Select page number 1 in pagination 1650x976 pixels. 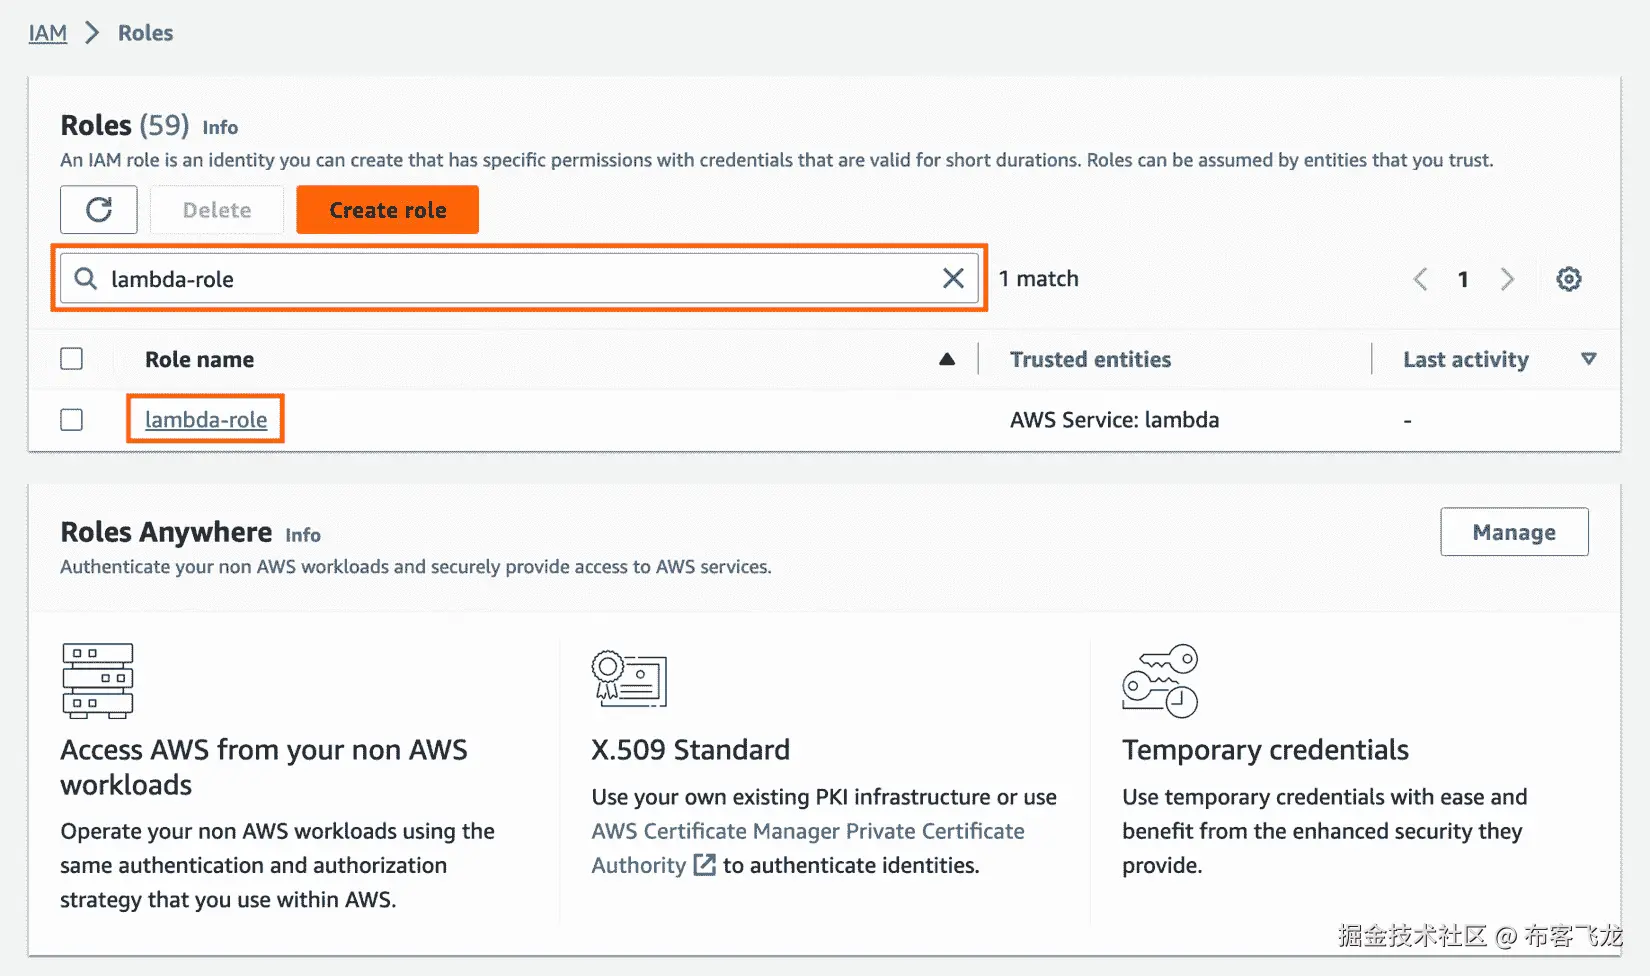coord(1463,279)
